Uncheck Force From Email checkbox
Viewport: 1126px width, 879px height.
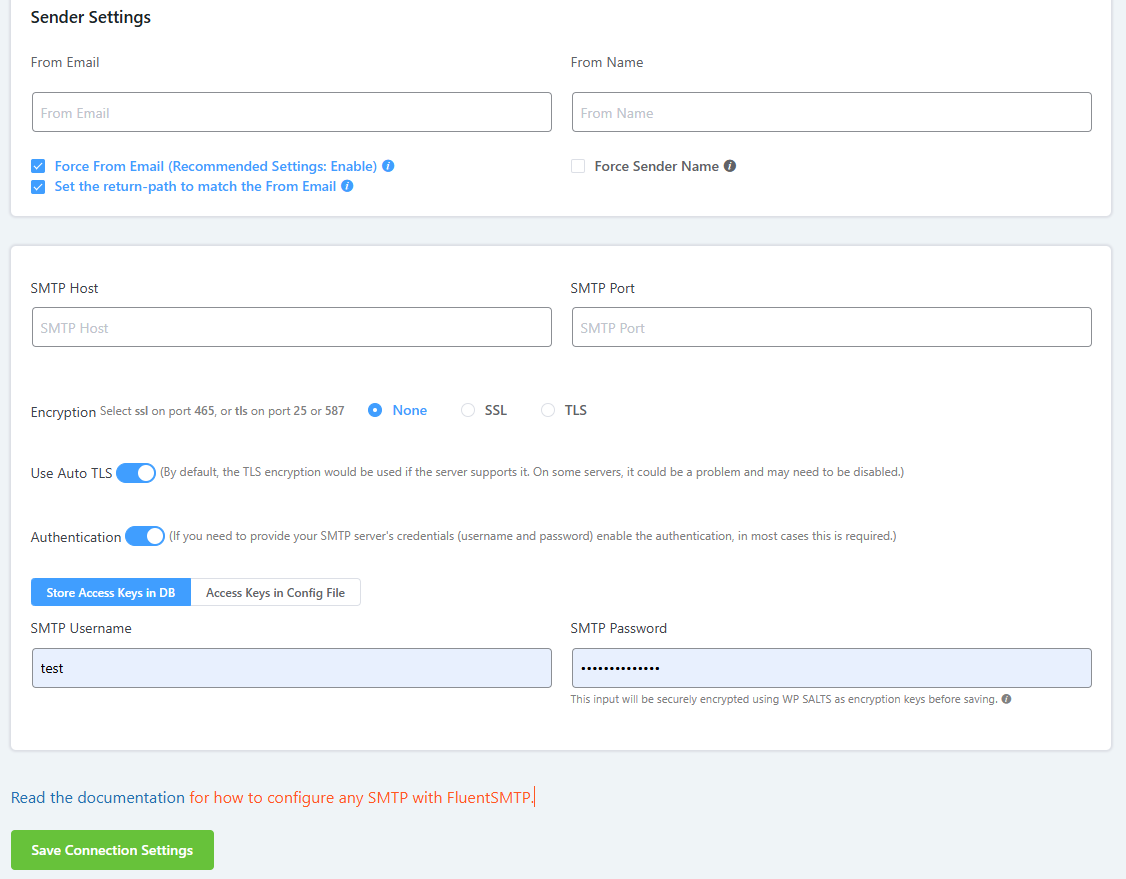38,166
